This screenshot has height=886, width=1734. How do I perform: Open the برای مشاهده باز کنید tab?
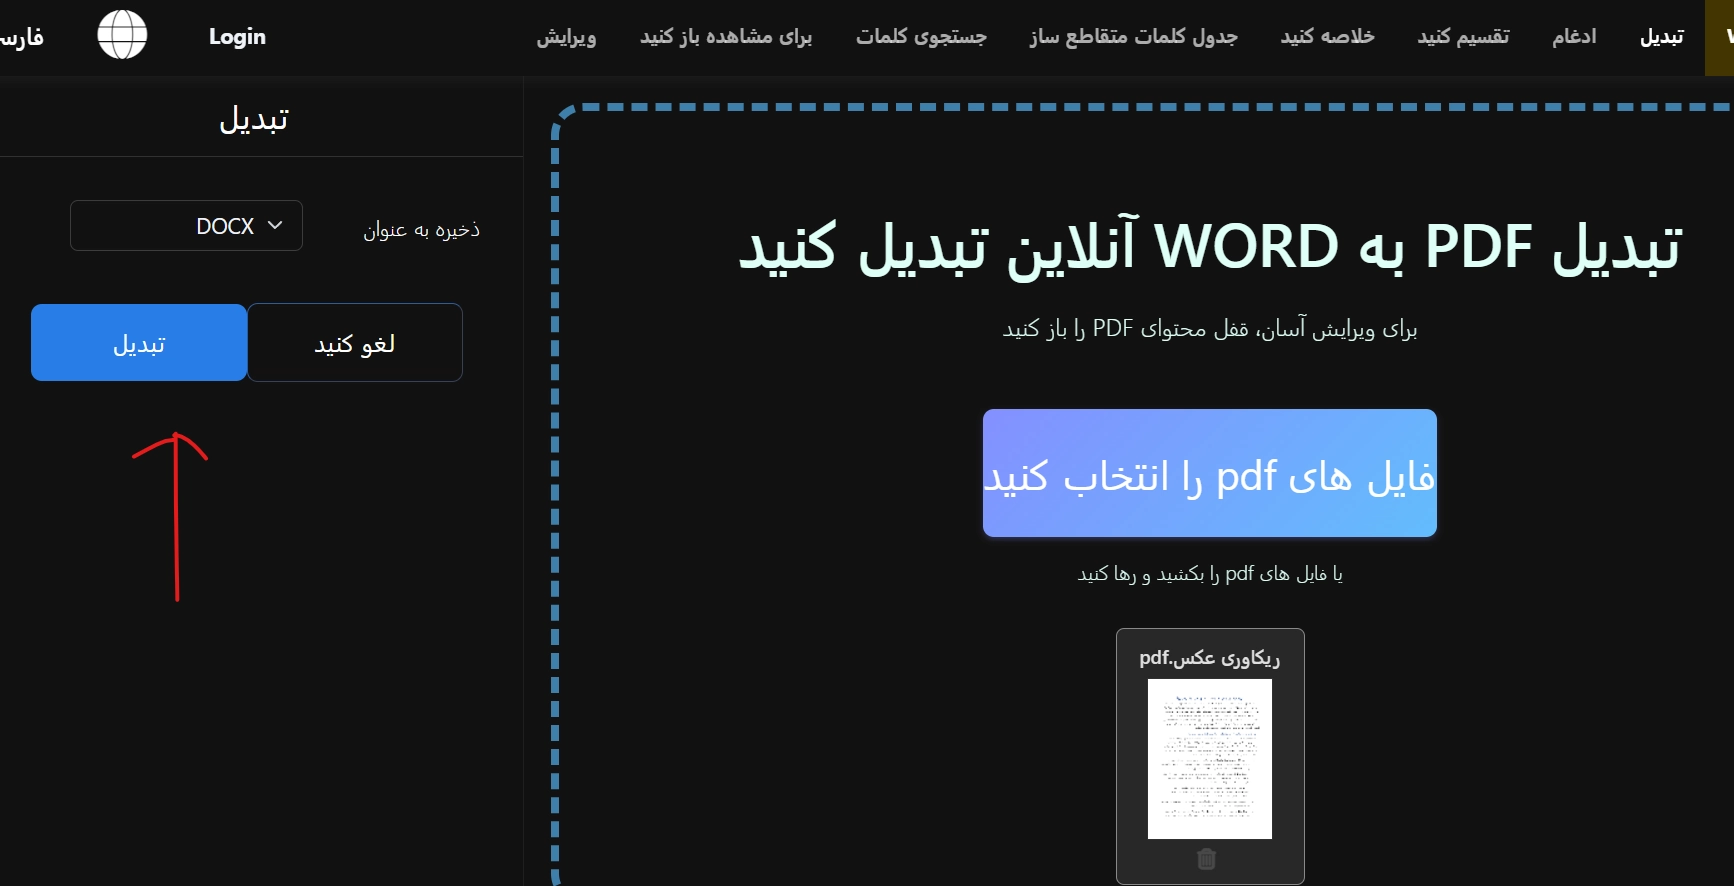(x=726, y=37)
